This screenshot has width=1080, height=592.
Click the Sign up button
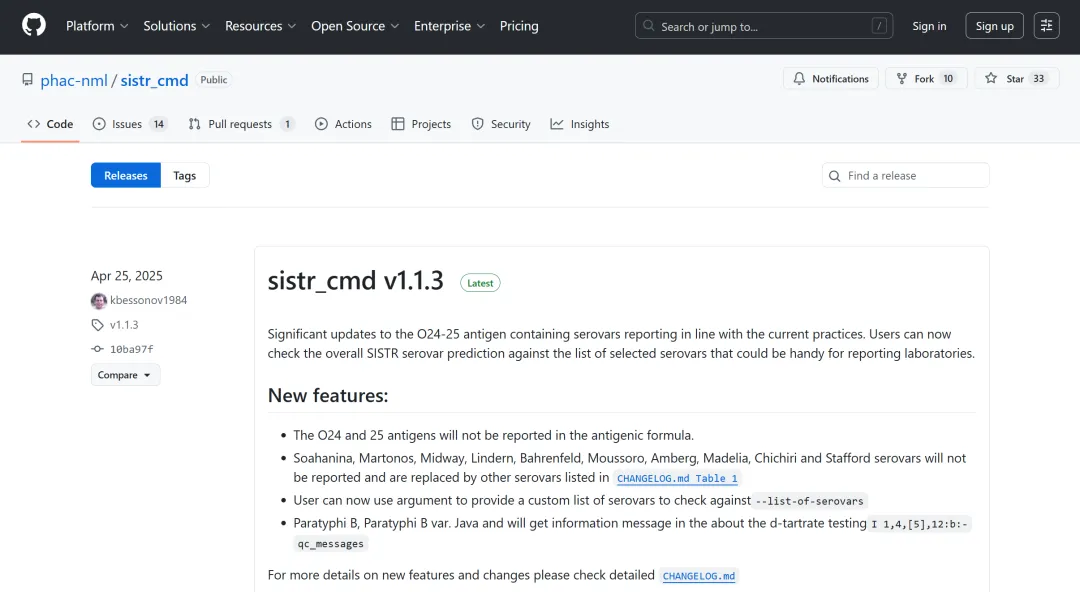(x=994, y=26)
